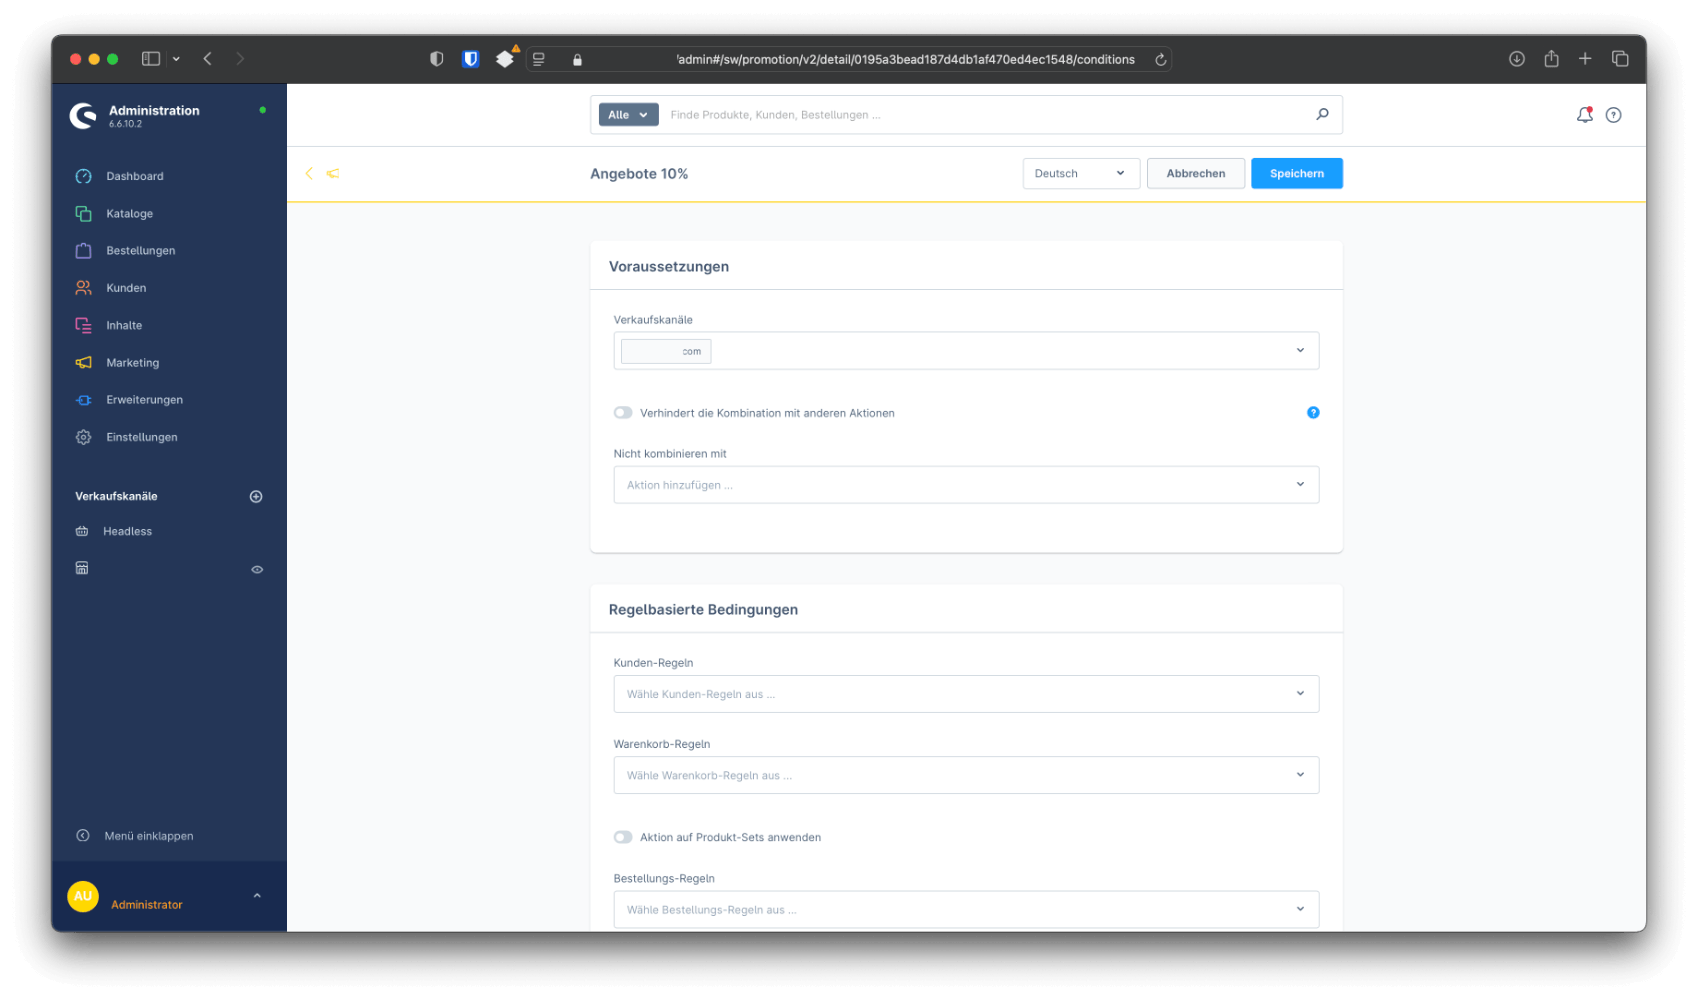Open the Deutsch language dropdown
Image resolution: width=1698 pixels, height=1000 pixels.
pyautogui.click(x=1080, y=173)
